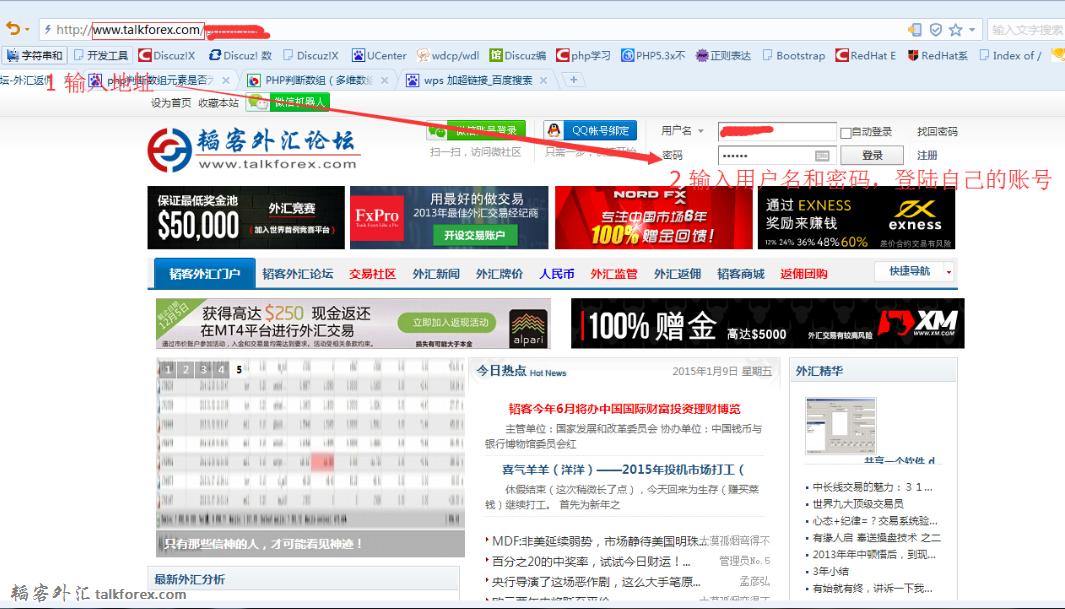Viewport: 1065px width, 609px height.
Task: Open article 世界九大顶级交易员
Action: tap(859, 504)
